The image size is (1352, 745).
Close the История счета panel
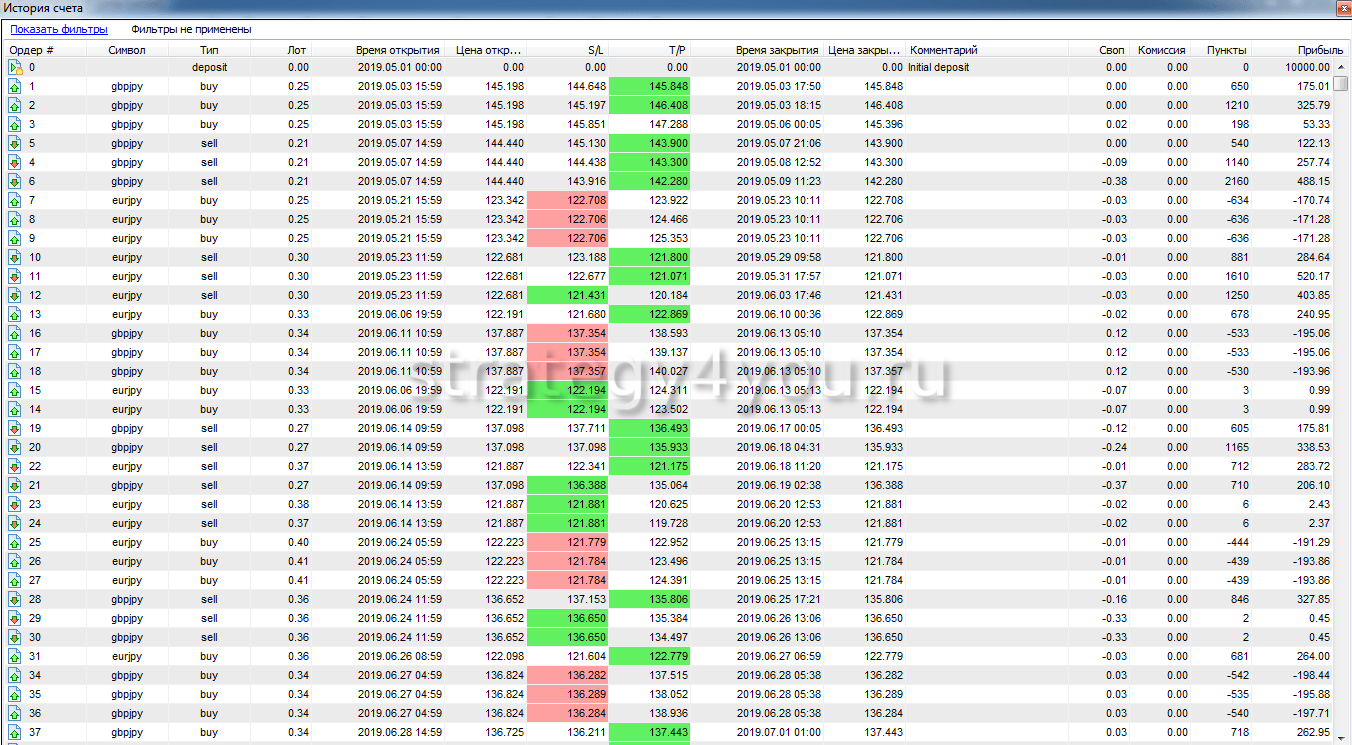point(1340,8)
